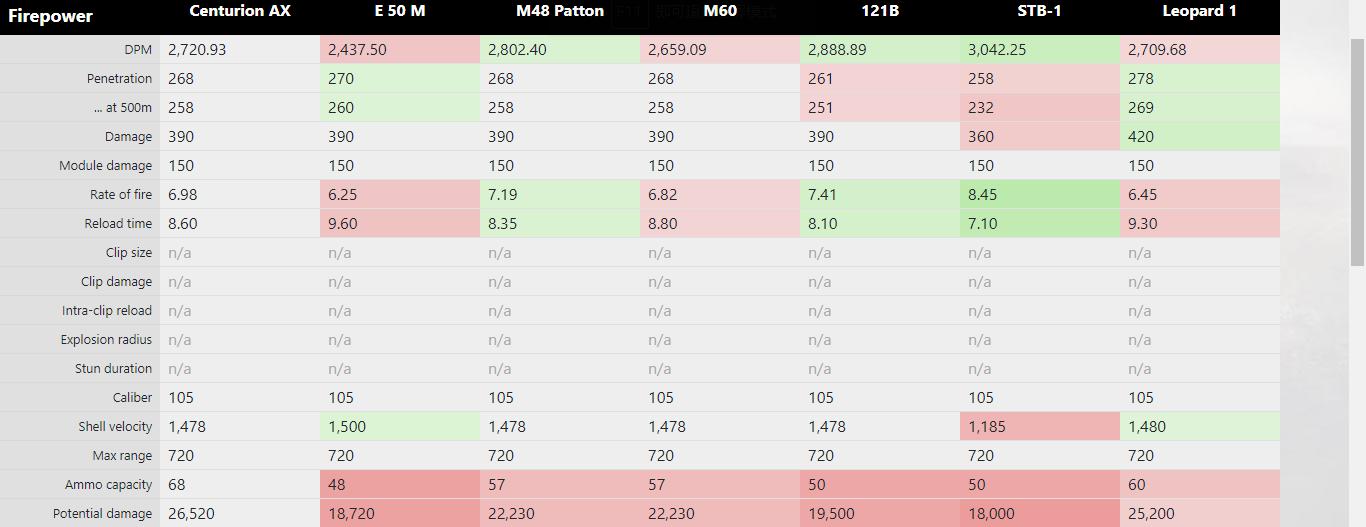The width and height of the screenshot is (1366, 527).
Task: Open the Leopard 1 column header
Action: [x=1199, y=12]
